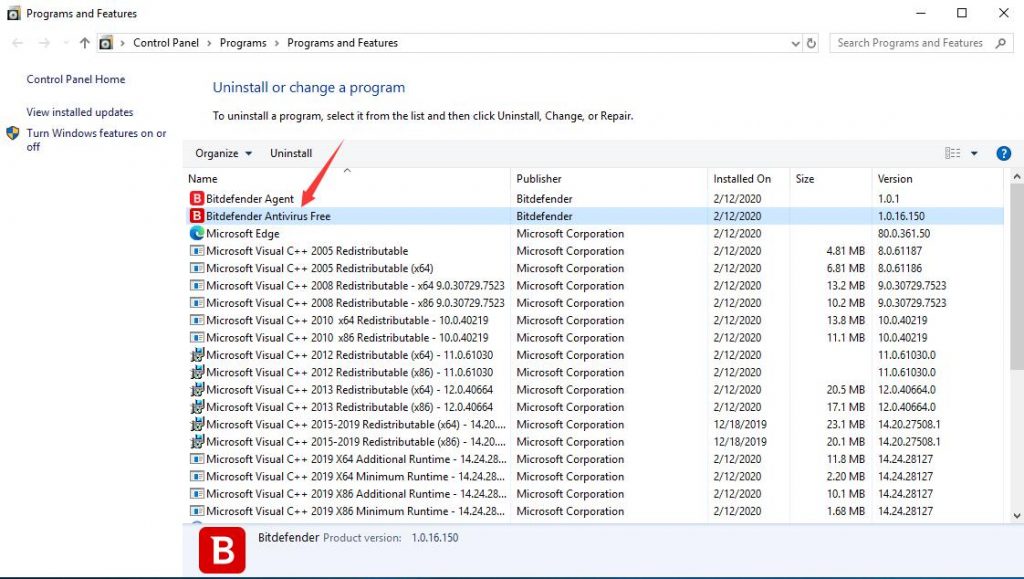Open the help question mark icon
The image size is (1024, 579).
(1003, 153)
